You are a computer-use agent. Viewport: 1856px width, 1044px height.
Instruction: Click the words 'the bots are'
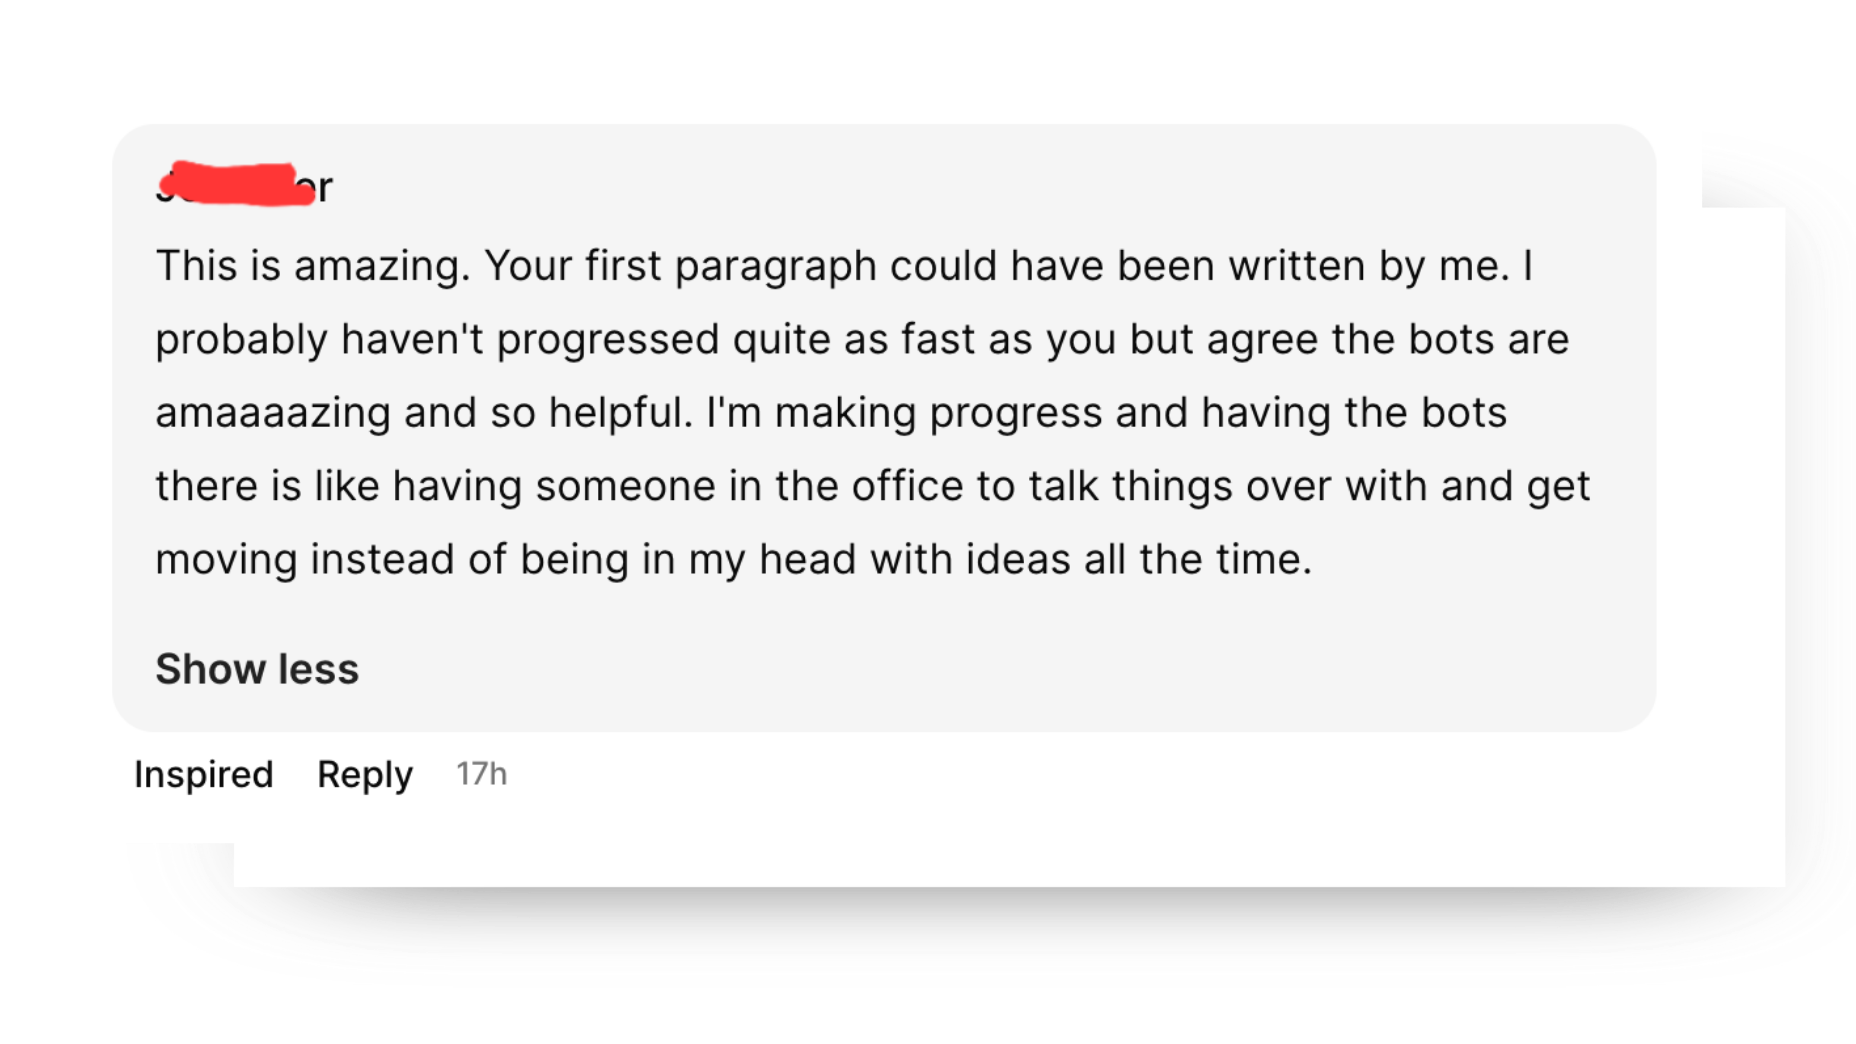tap(1450, 339)
